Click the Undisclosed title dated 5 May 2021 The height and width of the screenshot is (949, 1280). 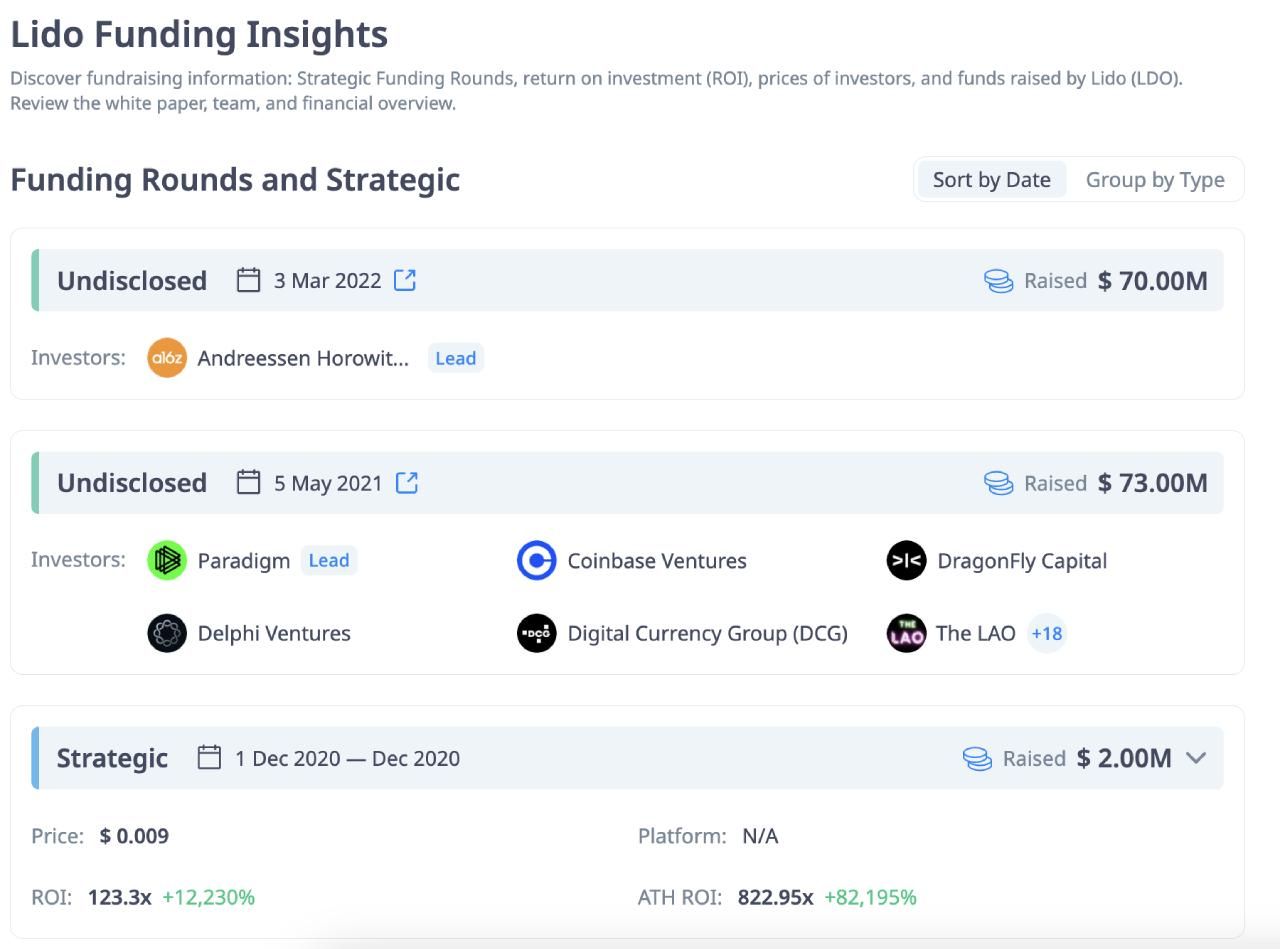132,483
